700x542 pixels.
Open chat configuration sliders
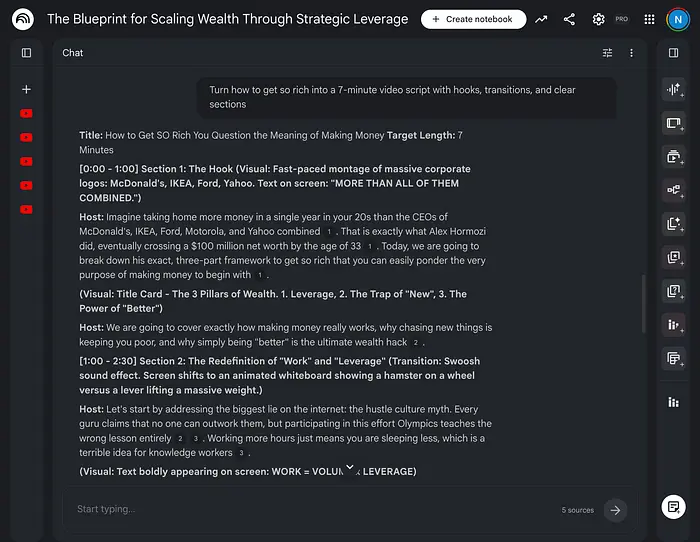pos(607,53)
